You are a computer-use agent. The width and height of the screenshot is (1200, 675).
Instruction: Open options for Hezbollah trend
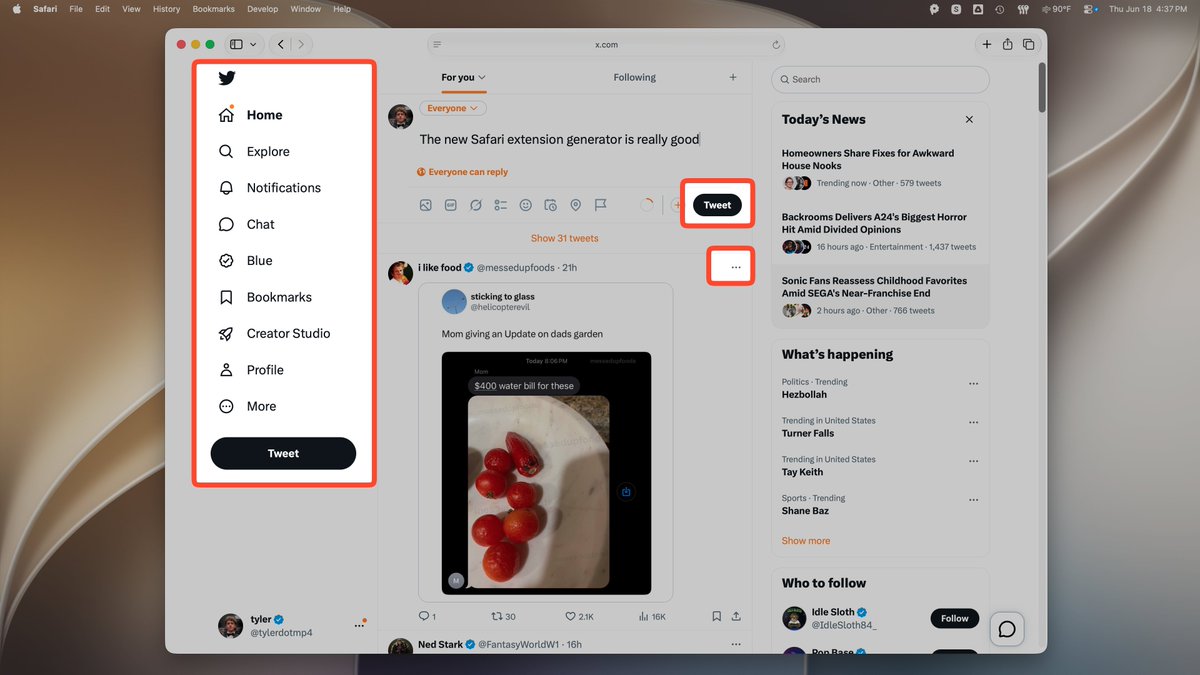tap(973, 383)
